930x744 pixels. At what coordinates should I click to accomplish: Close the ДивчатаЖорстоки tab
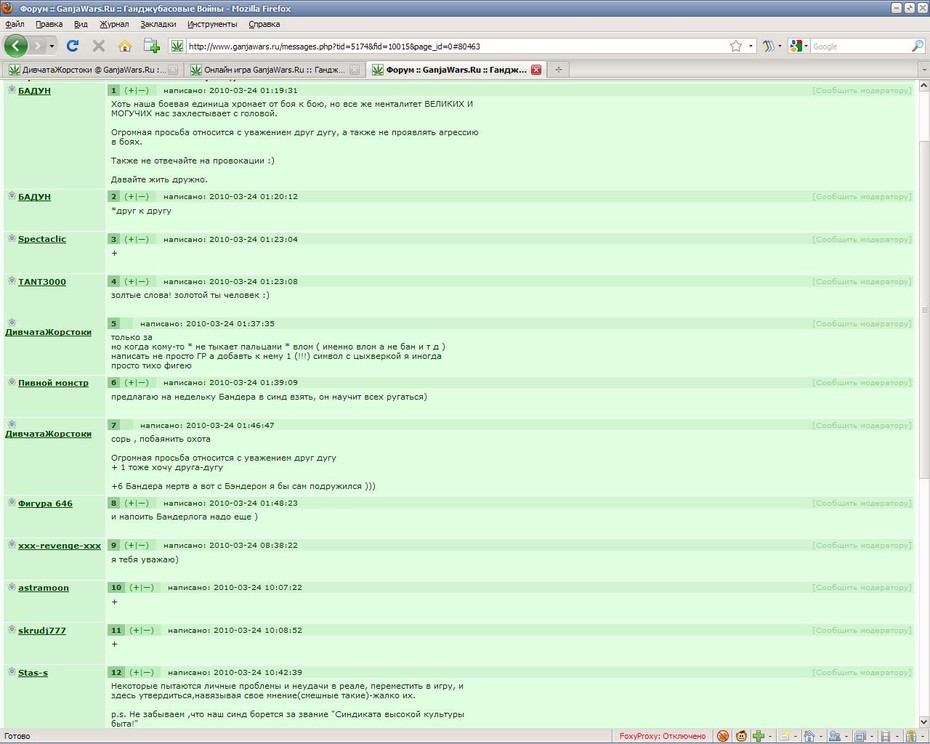click(x=173, y=70)
